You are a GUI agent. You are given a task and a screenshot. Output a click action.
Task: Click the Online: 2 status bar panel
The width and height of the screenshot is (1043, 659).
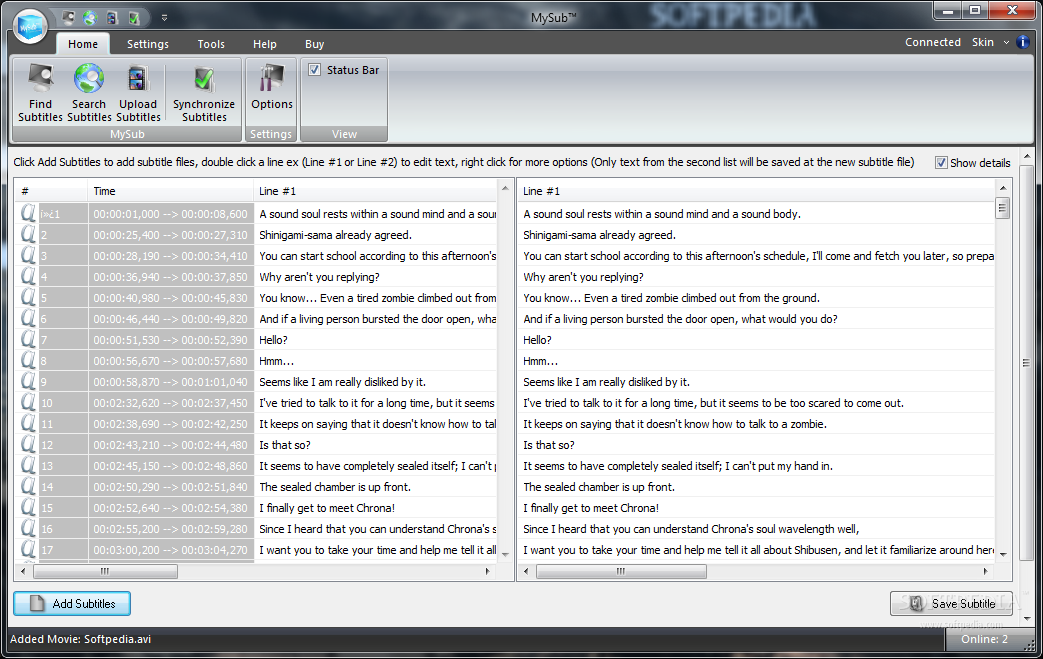[x=984, y=639]
